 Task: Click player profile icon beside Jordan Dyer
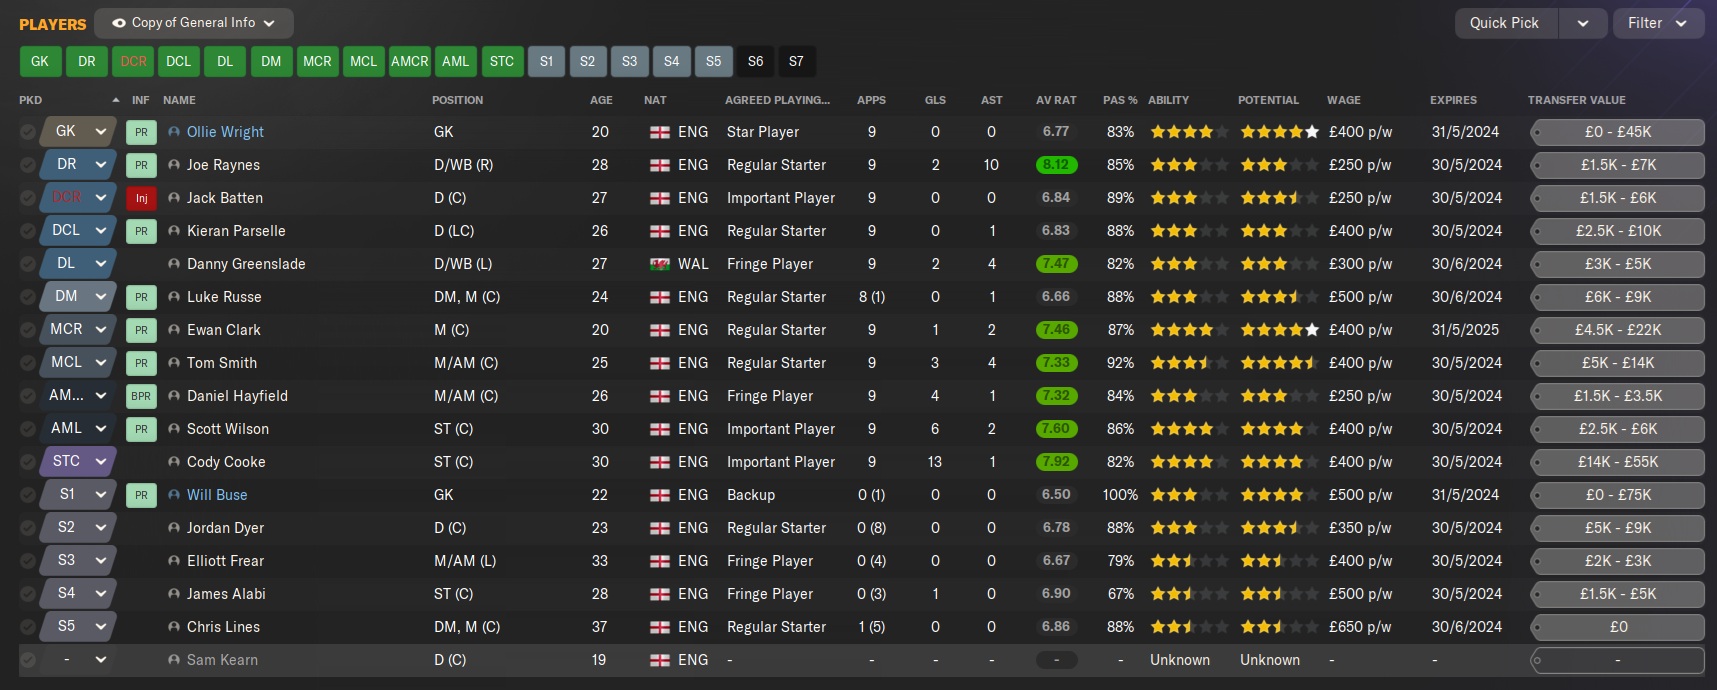(174, 528)
